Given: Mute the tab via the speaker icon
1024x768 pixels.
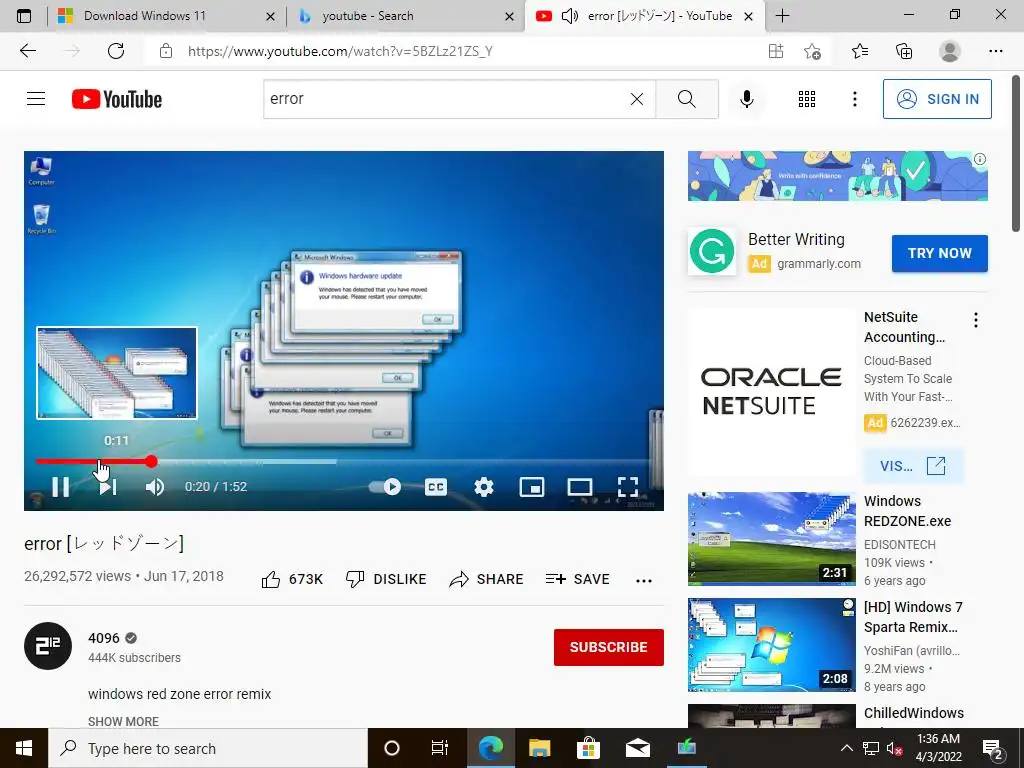Looking at the screenshot, I should 569,16.
